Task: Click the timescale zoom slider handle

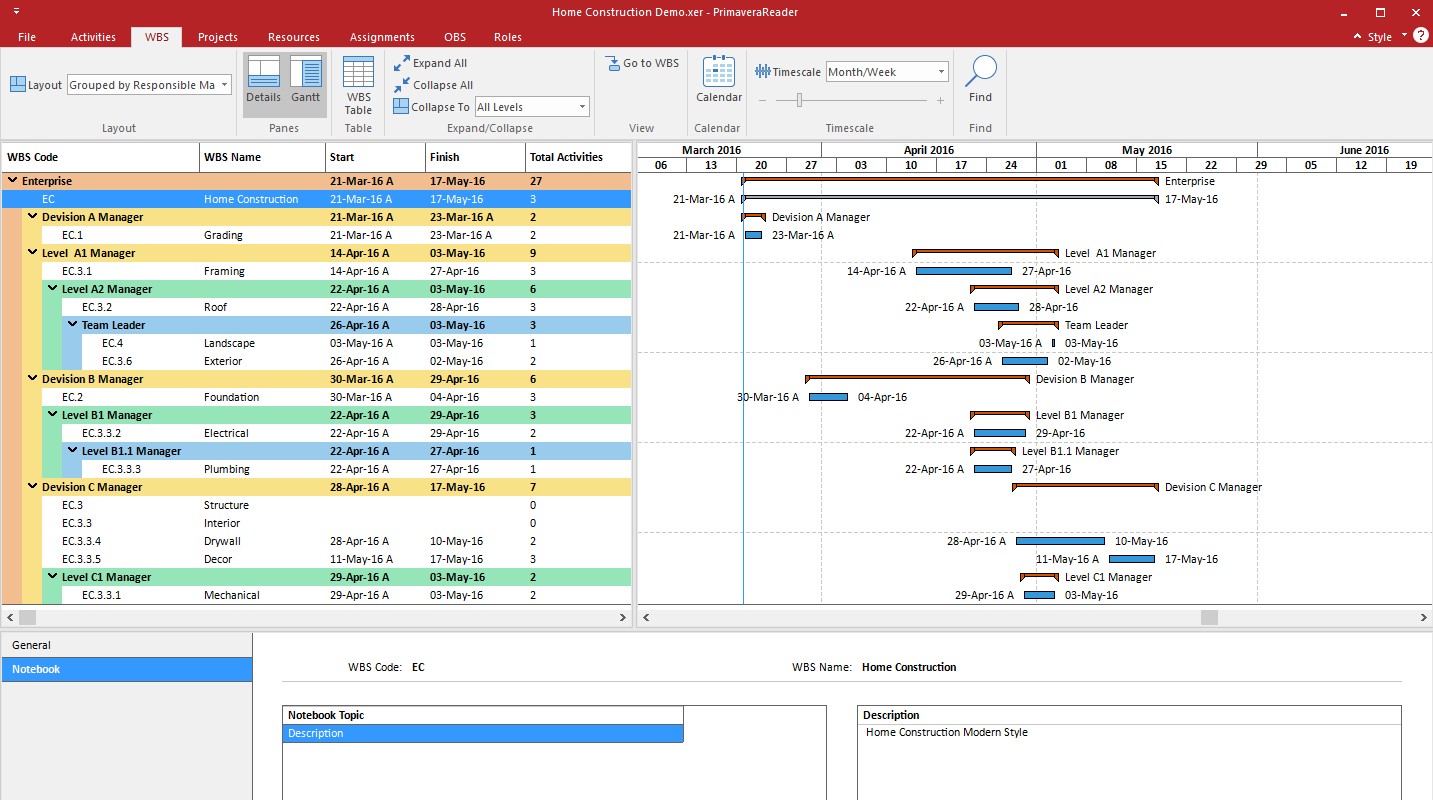Action: (799, 100)
